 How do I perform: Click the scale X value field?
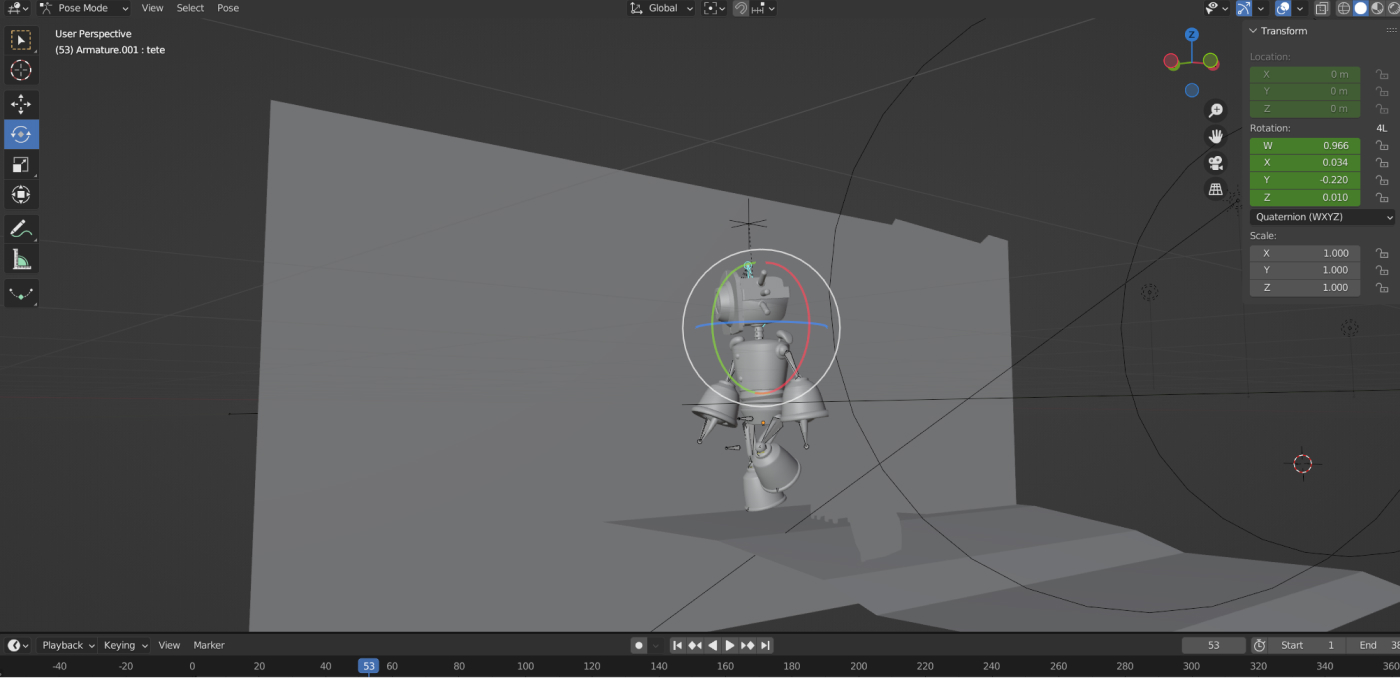[x=1305, y=253]
